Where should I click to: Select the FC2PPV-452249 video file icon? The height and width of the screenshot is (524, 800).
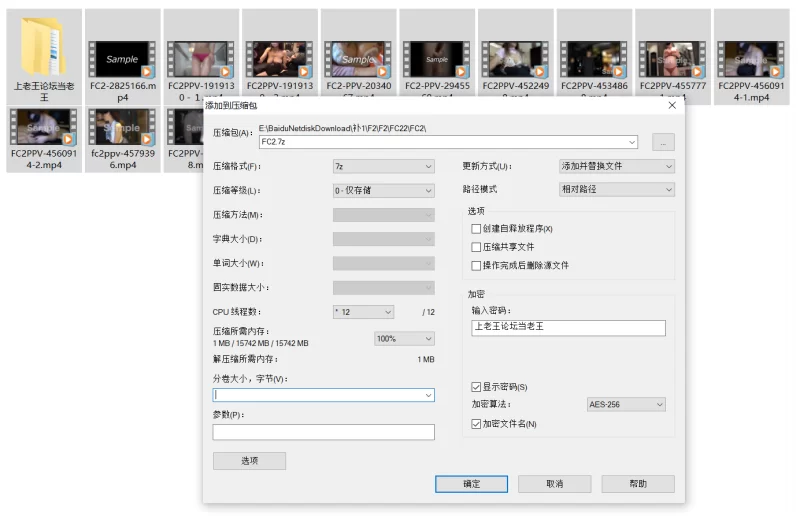click(515, 59)
